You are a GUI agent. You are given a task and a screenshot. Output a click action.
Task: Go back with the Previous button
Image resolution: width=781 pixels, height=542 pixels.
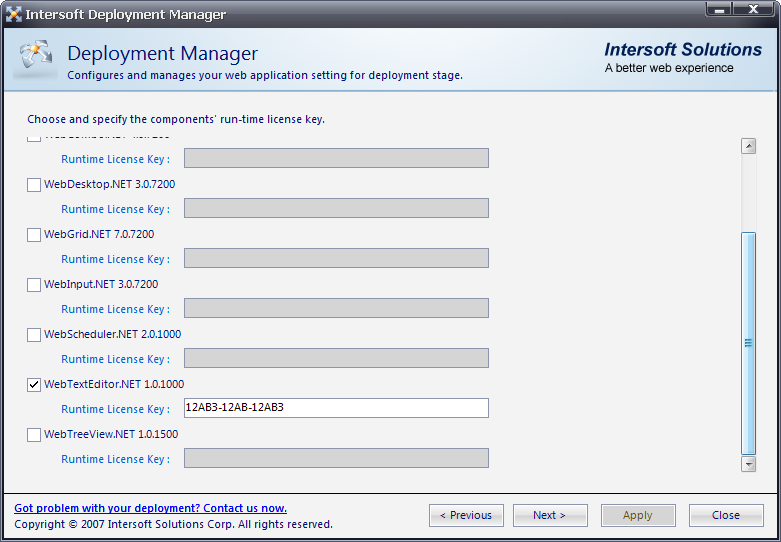[466, 515]
